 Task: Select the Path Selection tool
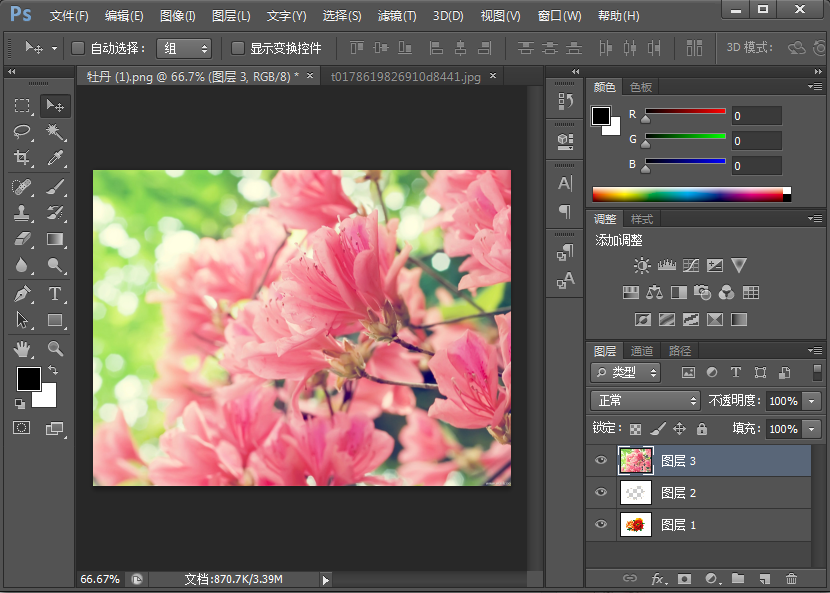(22, 320)
